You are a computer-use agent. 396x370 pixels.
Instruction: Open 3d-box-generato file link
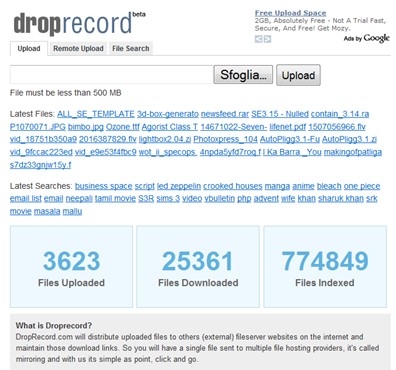(168, 114)
